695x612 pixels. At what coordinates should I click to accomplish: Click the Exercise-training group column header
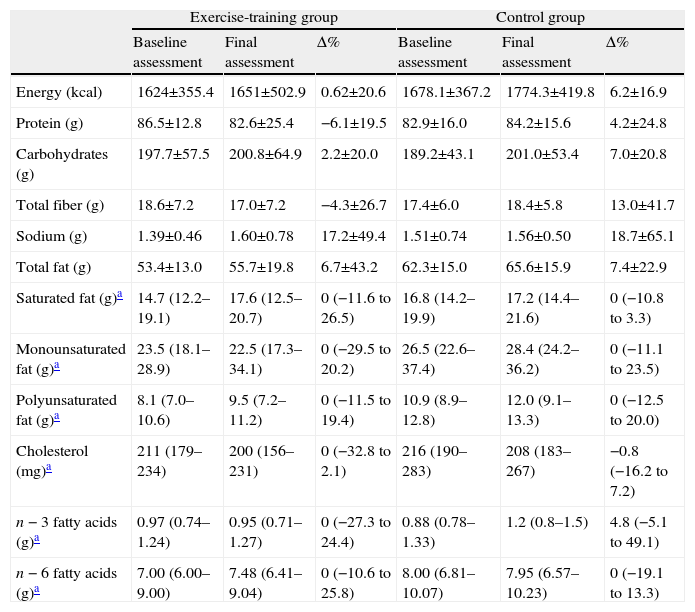tap(264, 17)
